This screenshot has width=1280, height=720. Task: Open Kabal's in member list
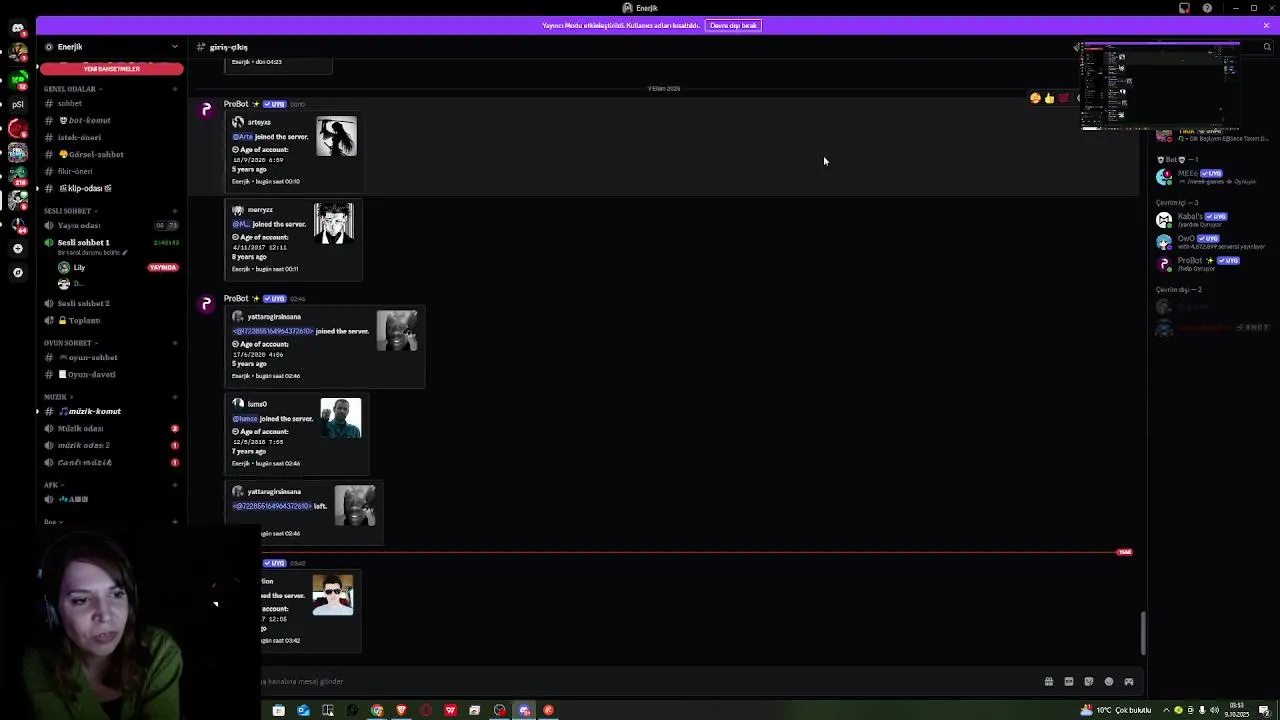coord(1210,220)
